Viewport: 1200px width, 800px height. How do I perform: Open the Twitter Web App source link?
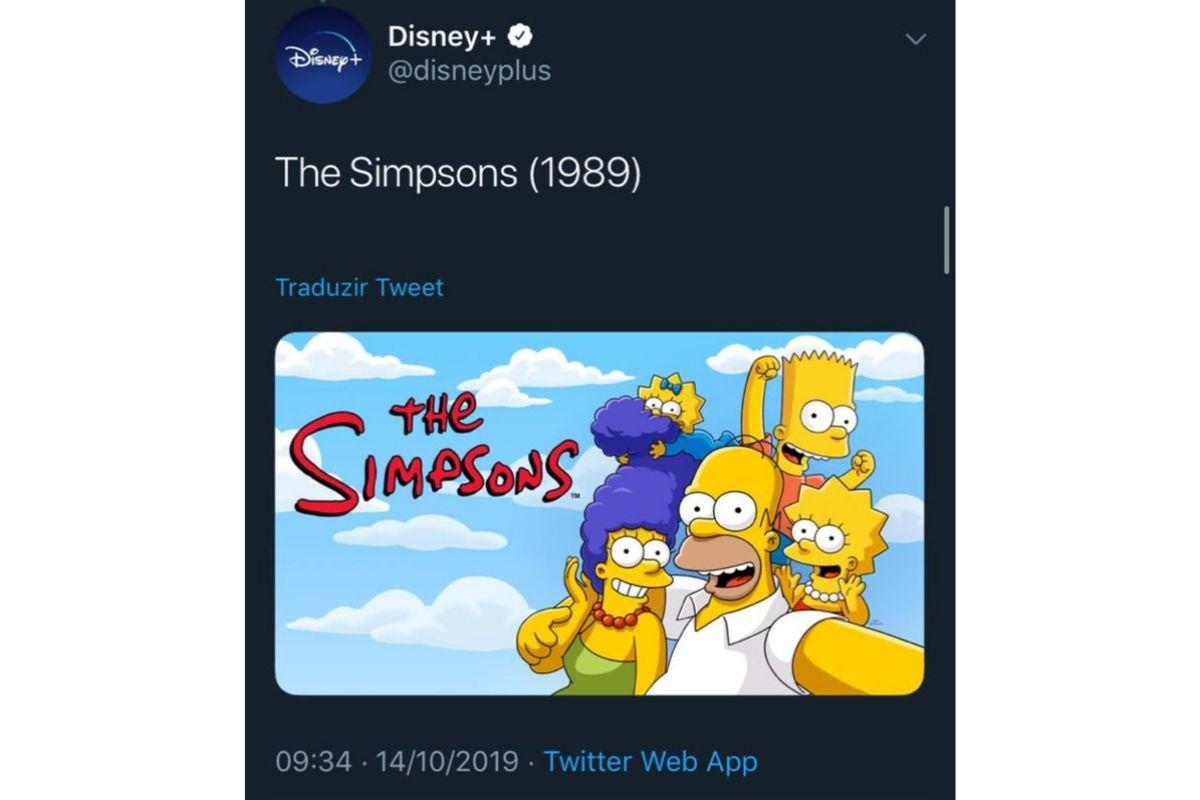651,762
